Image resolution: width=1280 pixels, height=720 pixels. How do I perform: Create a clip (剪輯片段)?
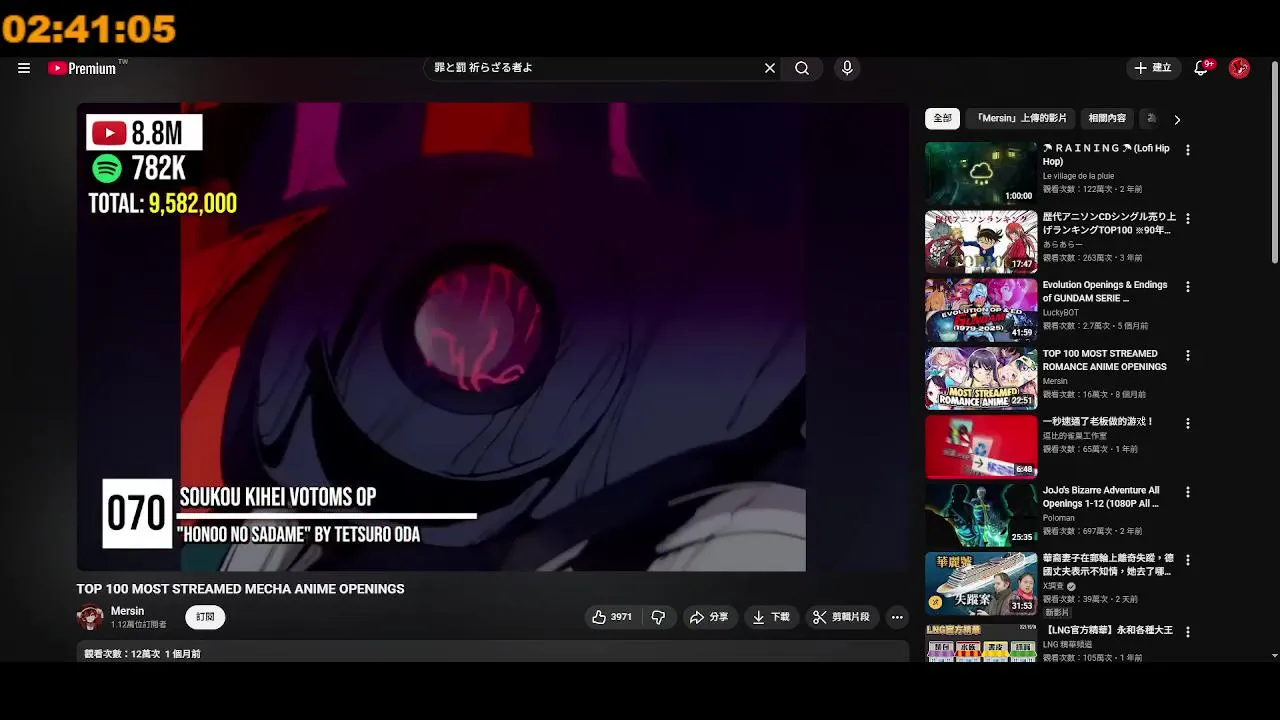coord(841,617)
